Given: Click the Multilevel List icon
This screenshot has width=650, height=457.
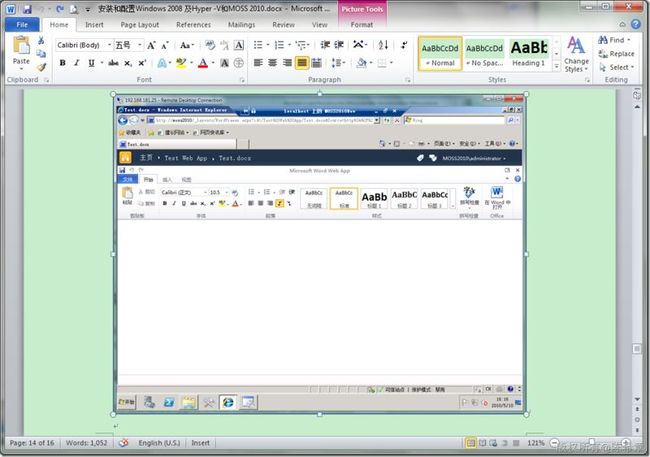Looking at the screenshot, I should pos(301,45).
